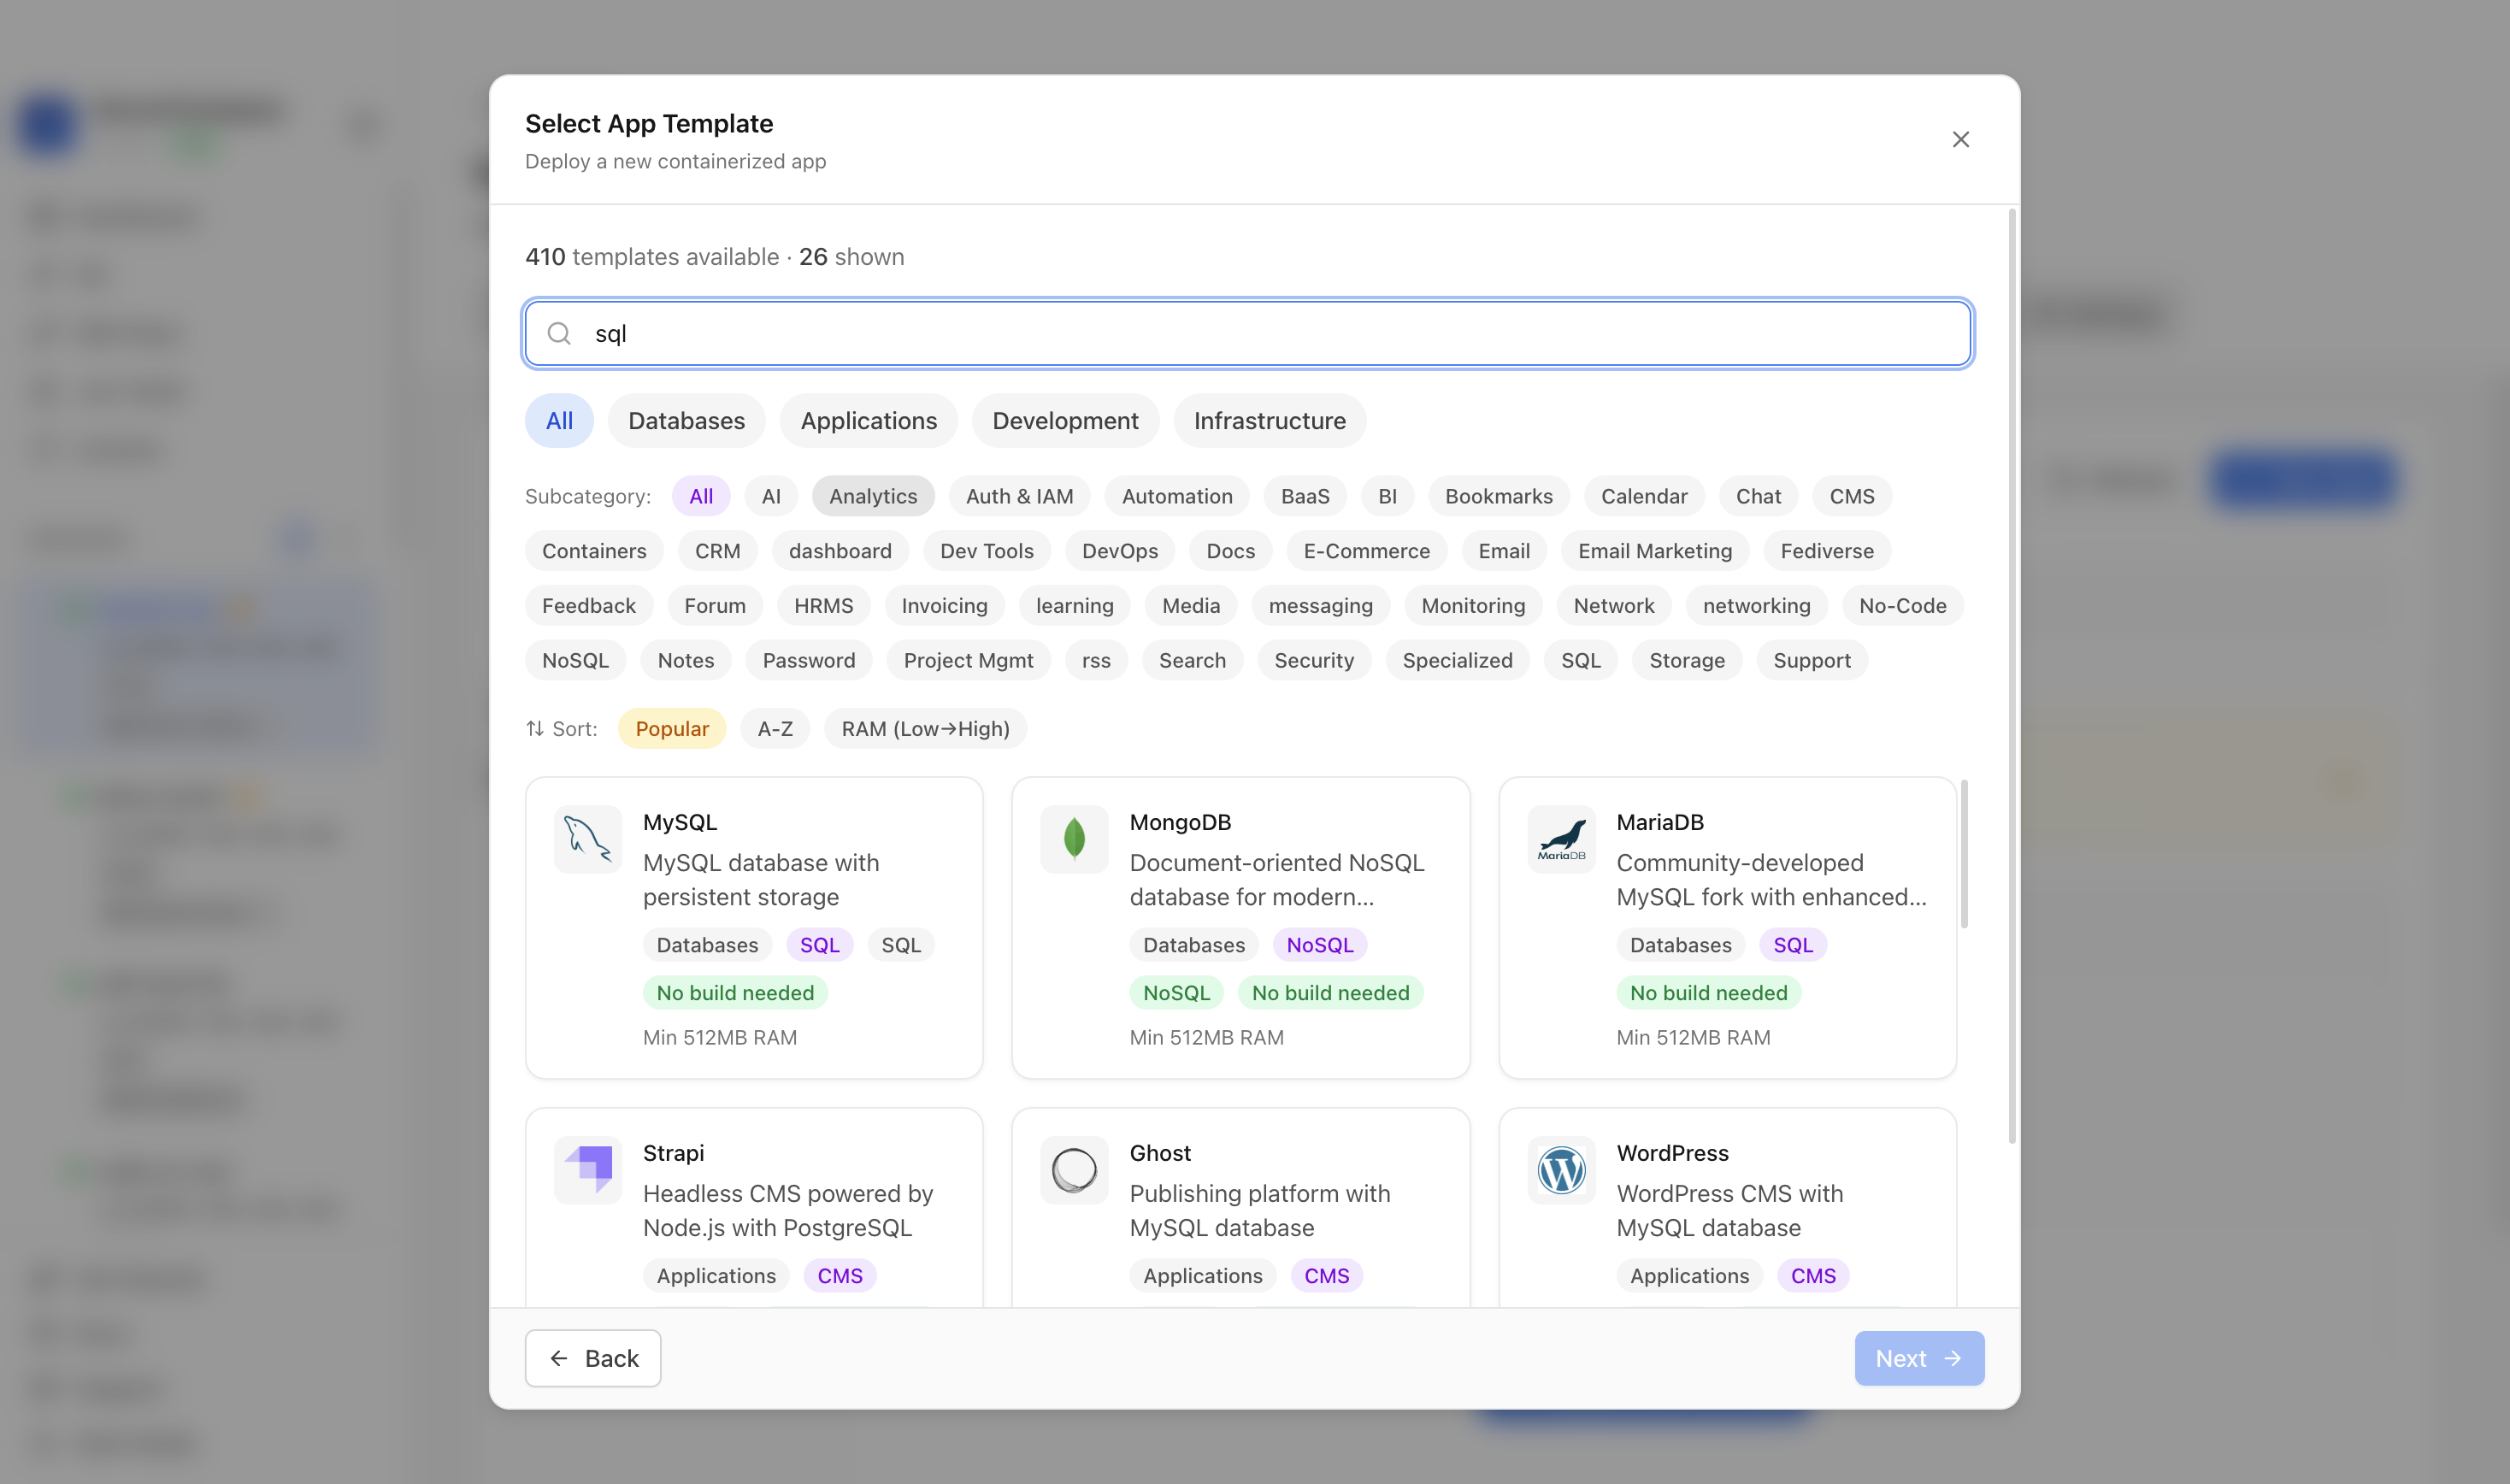Filter by the SQL subcategory chip
This screenshot has height=1484, width=2510.
[1580, 661]
